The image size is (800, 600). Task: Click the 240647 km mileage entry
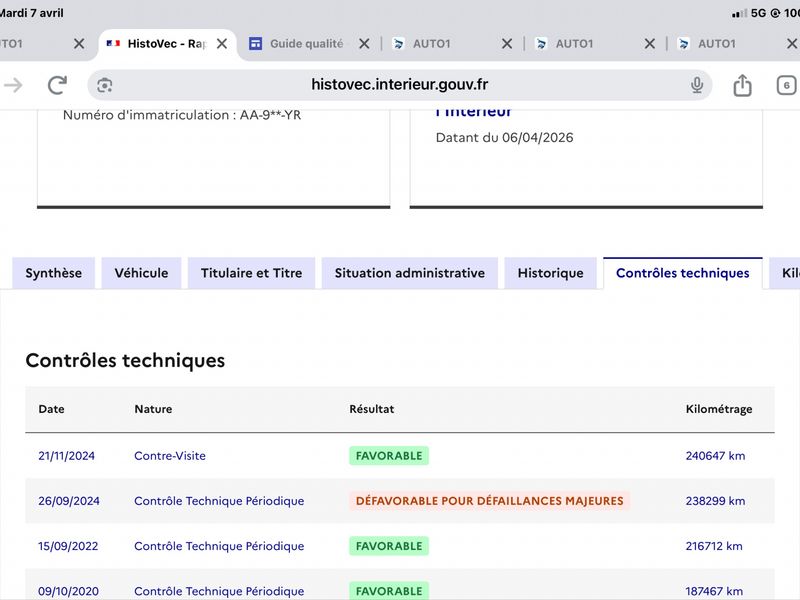(715, 456)
